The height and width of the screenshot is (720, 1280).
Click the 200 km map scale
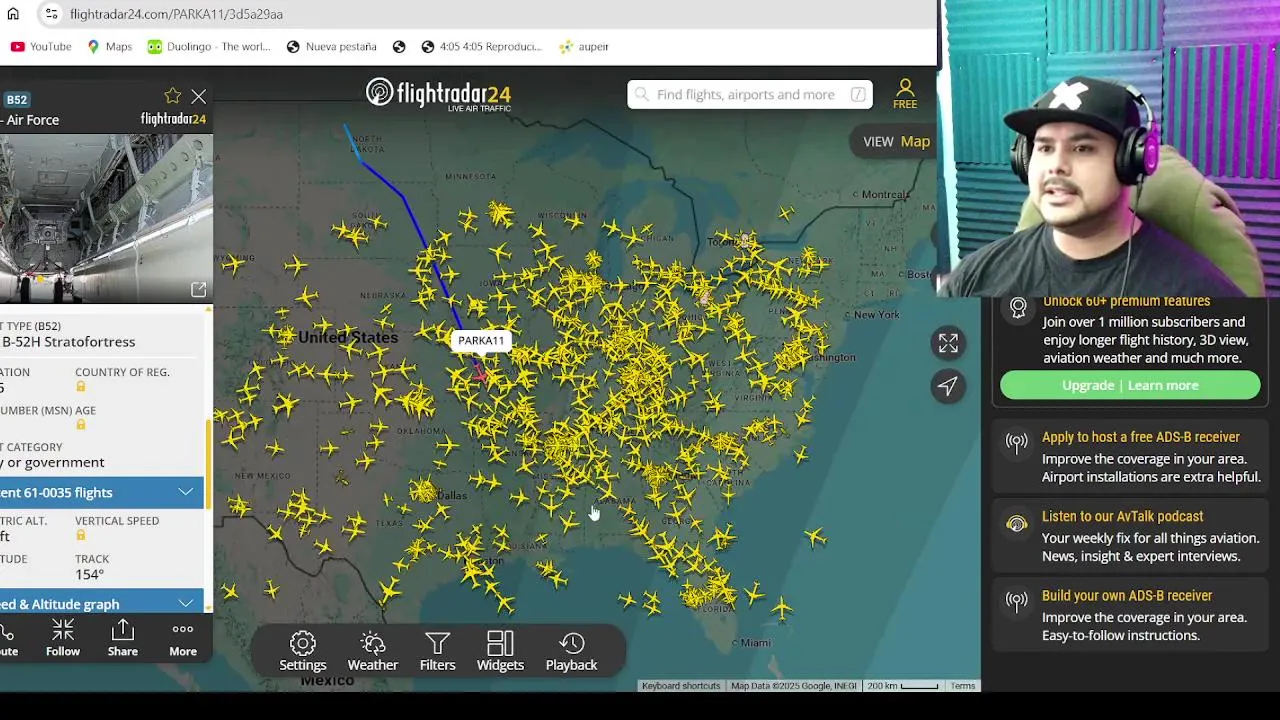903,686
